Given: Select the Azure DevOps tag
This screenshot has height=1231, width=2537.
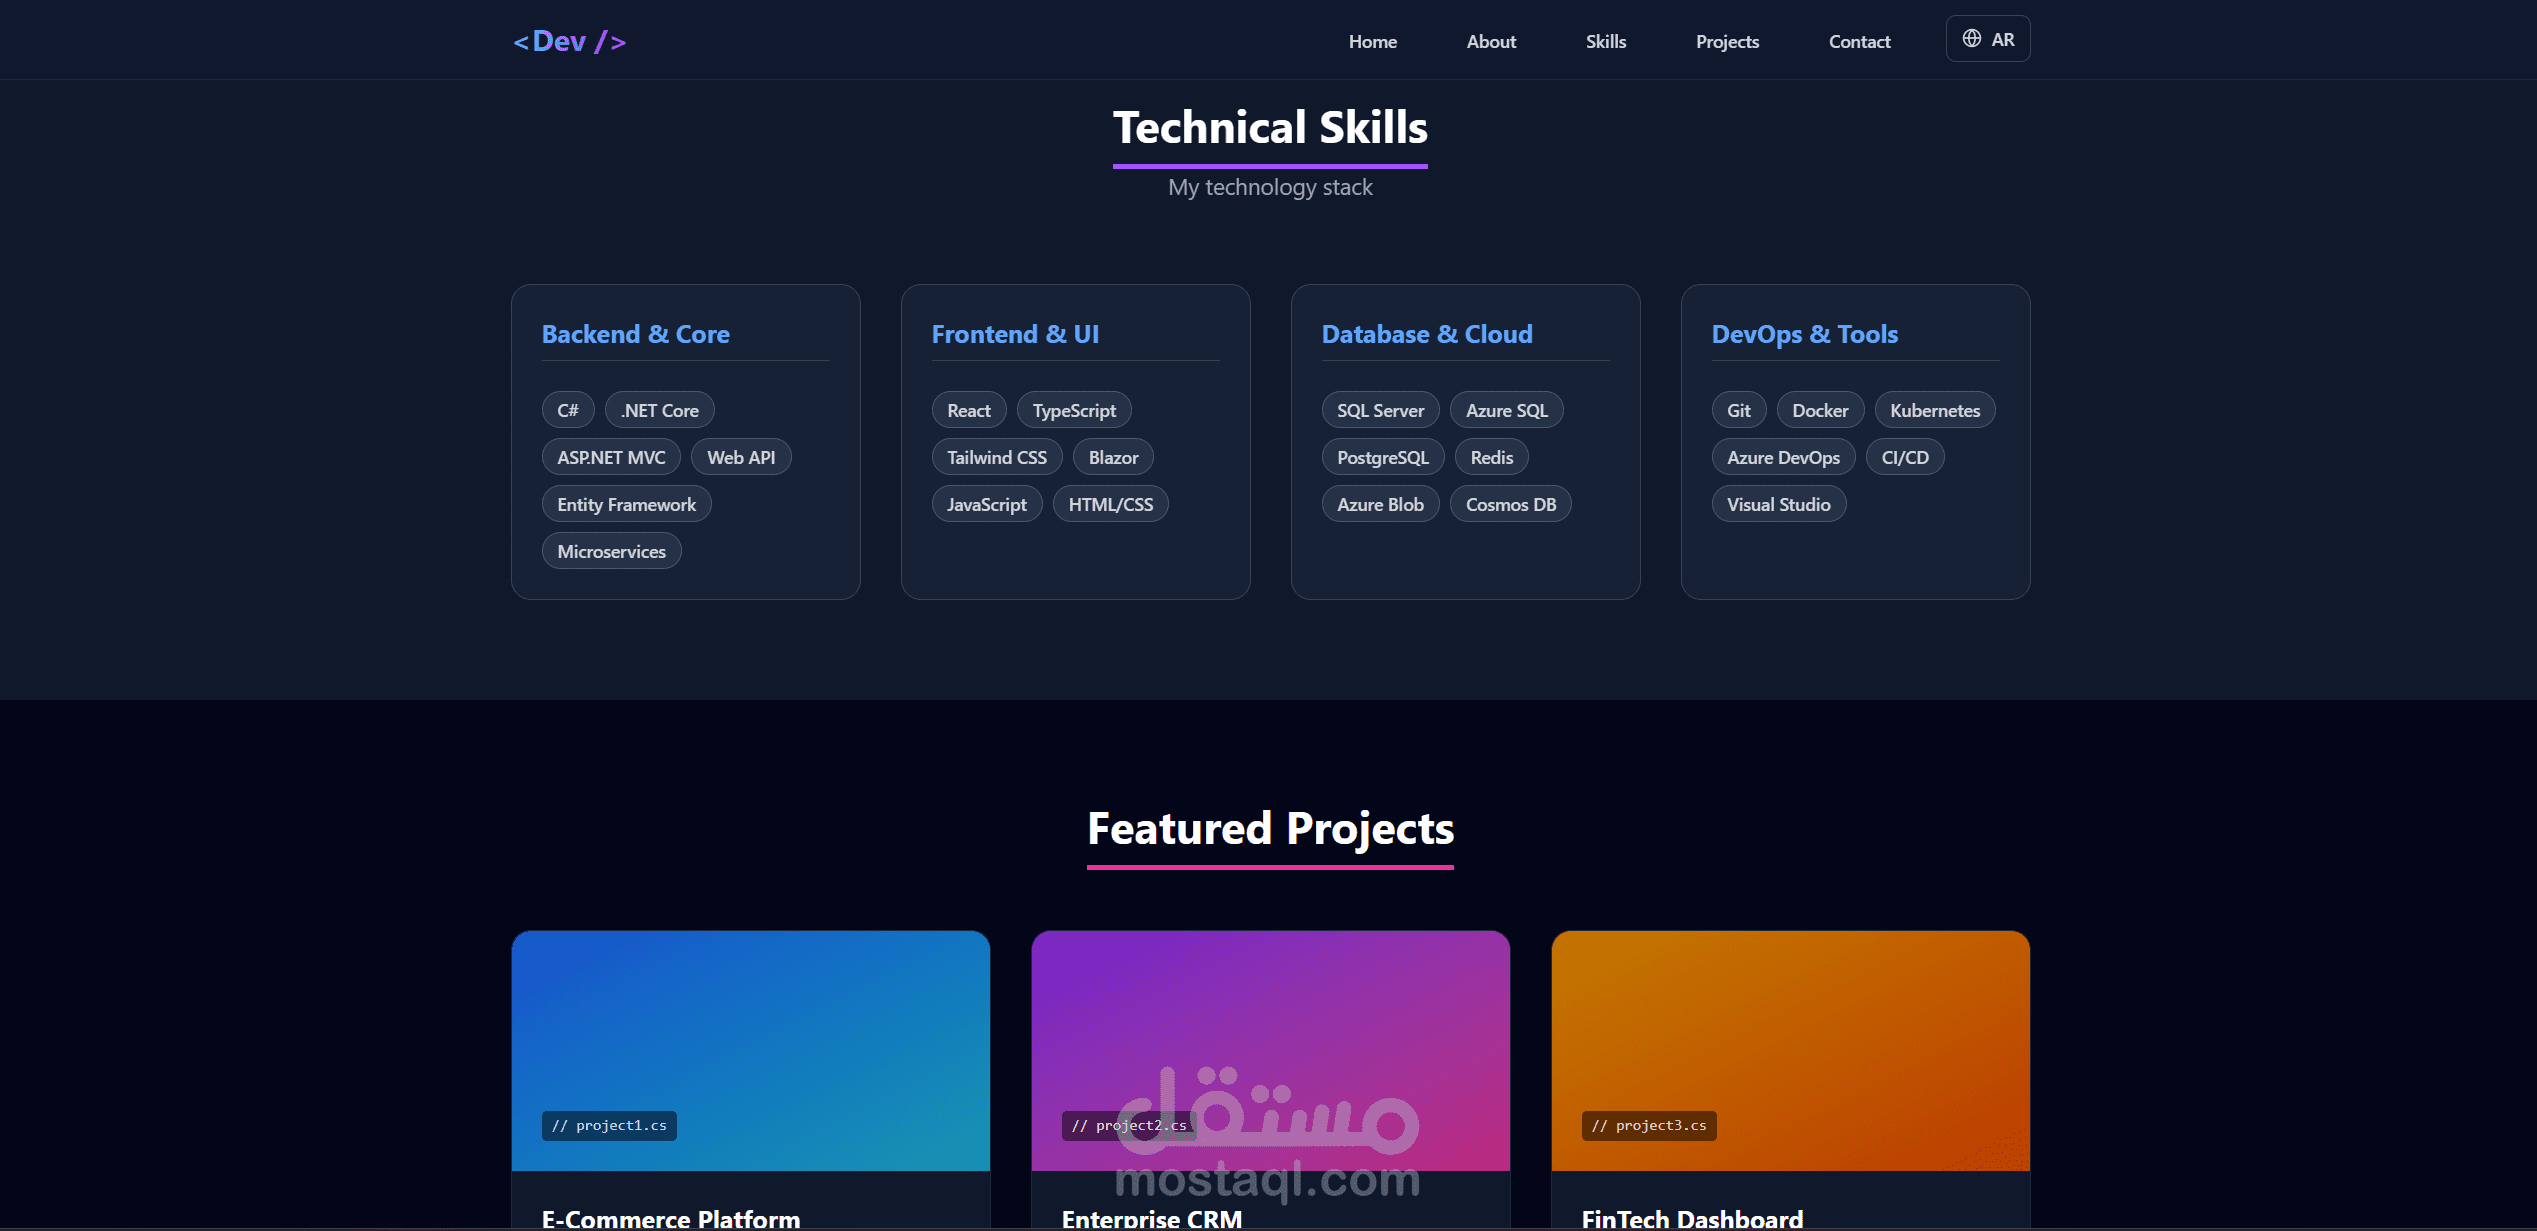Looking at the screenshot, I should tap(1782, 457).
